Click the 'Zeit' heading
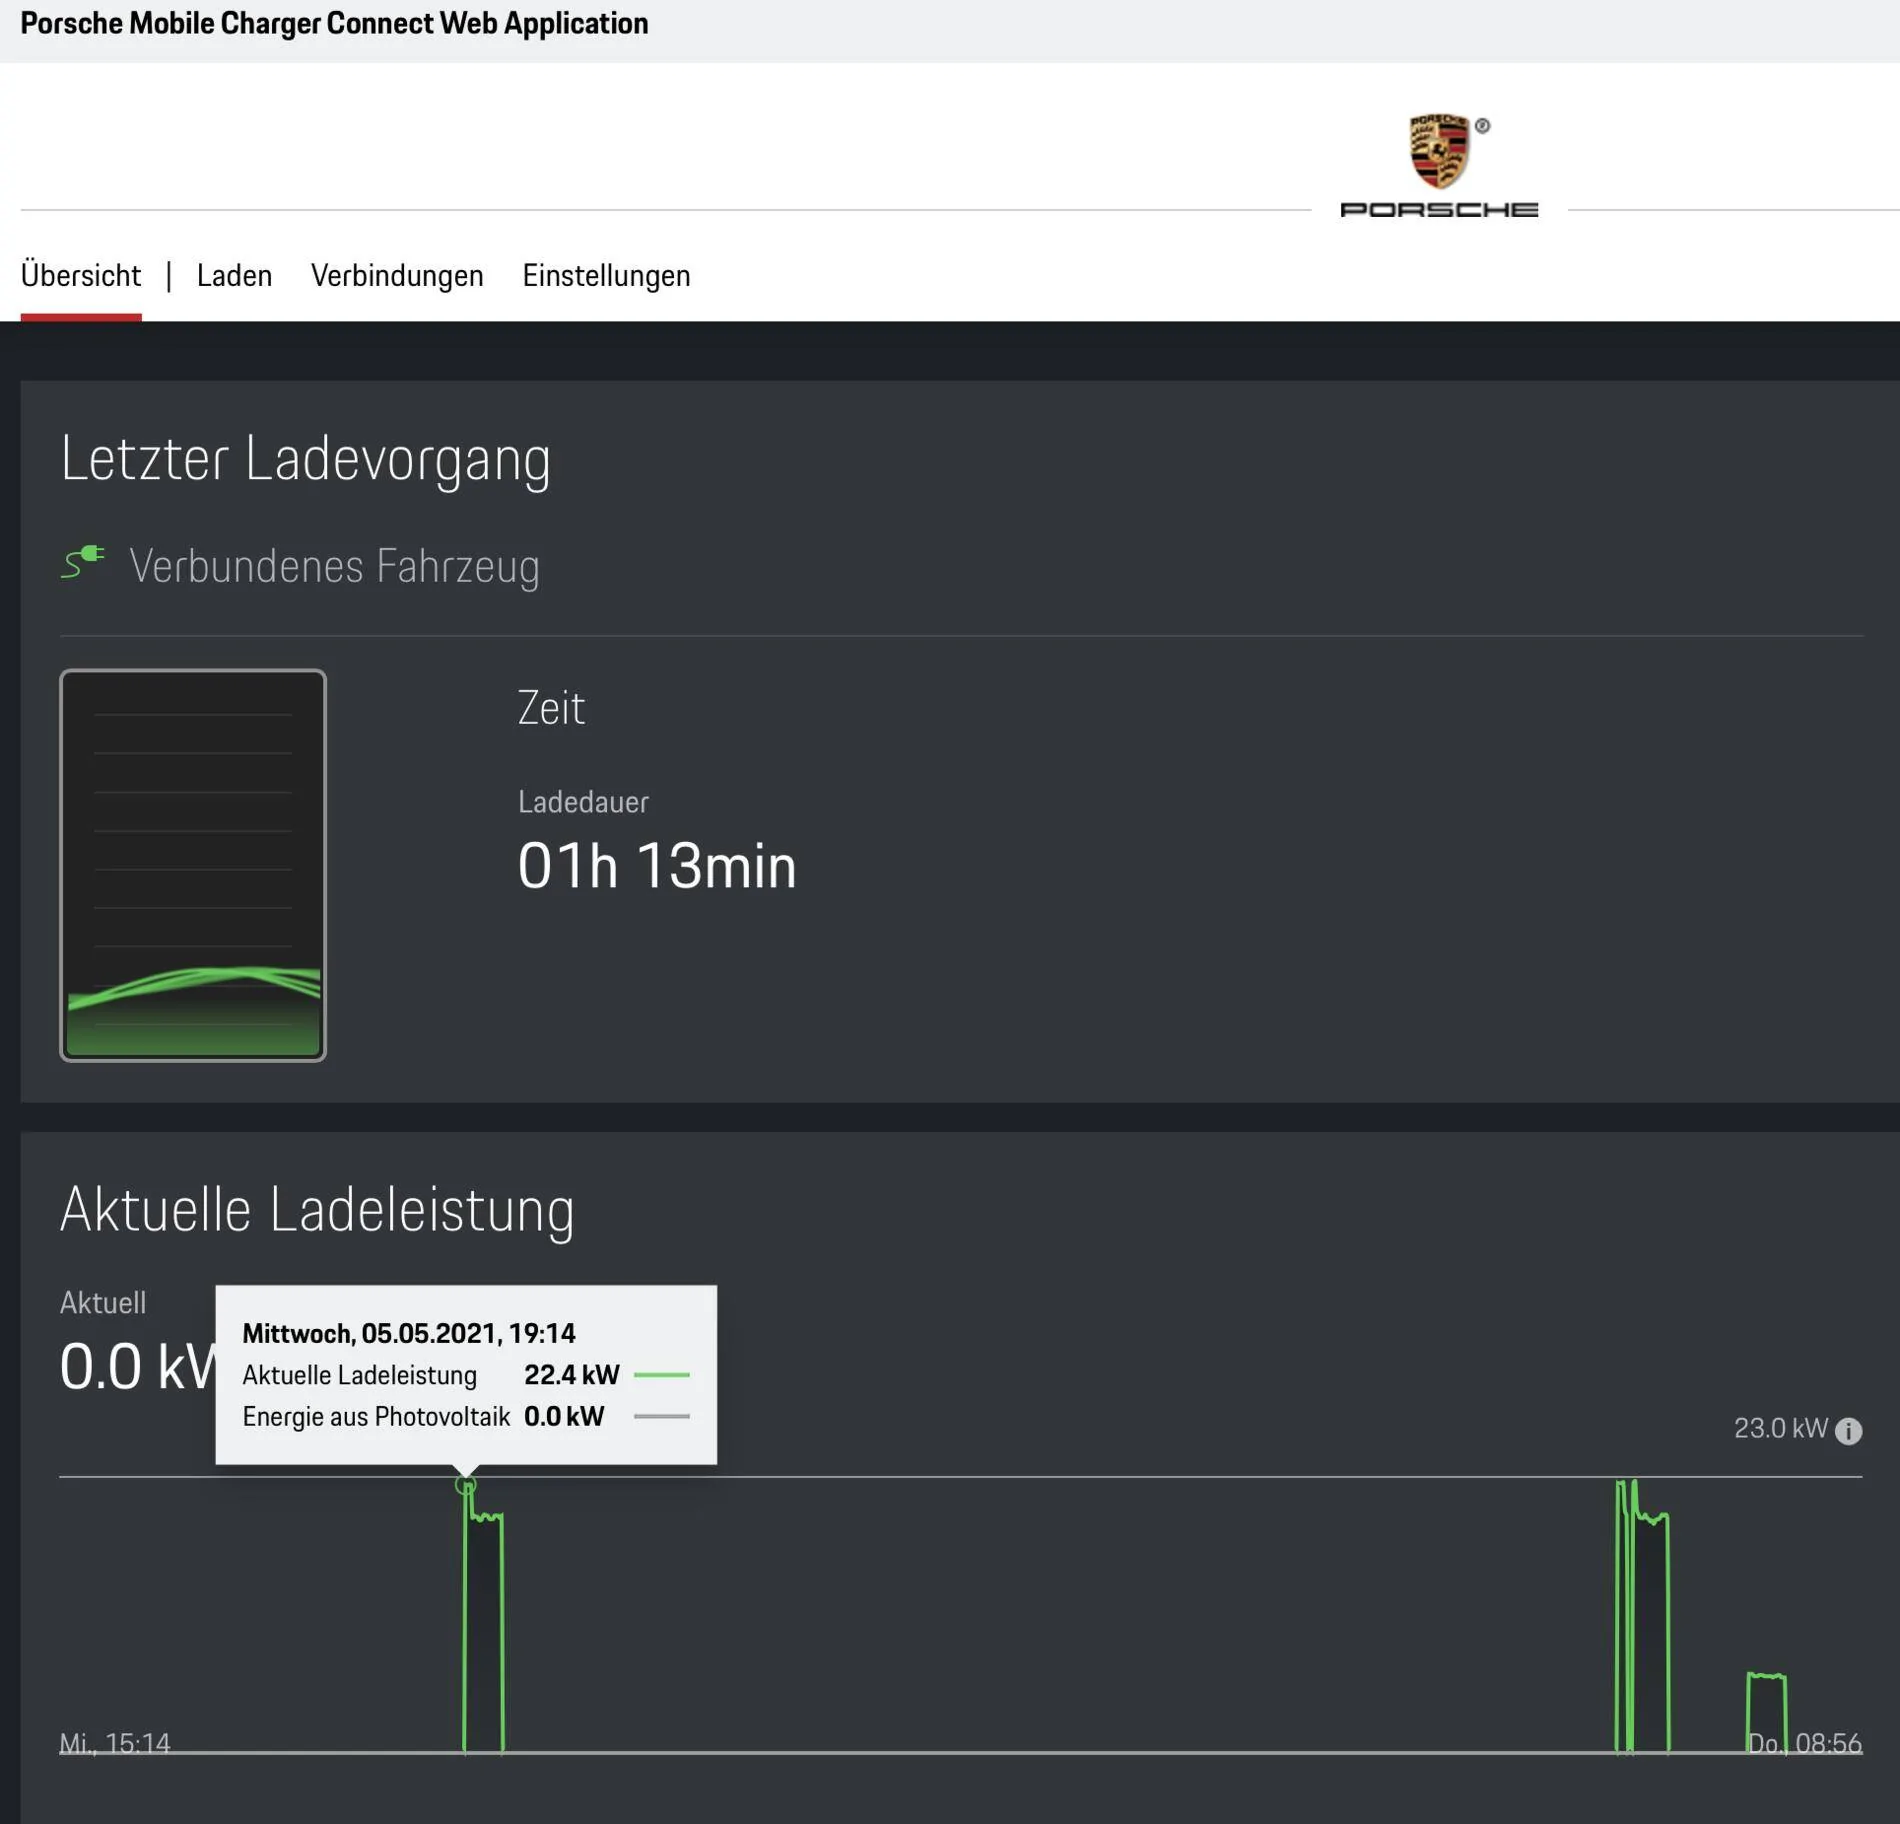Screen dimensions: 1900x1824 [x=551, y=708]
